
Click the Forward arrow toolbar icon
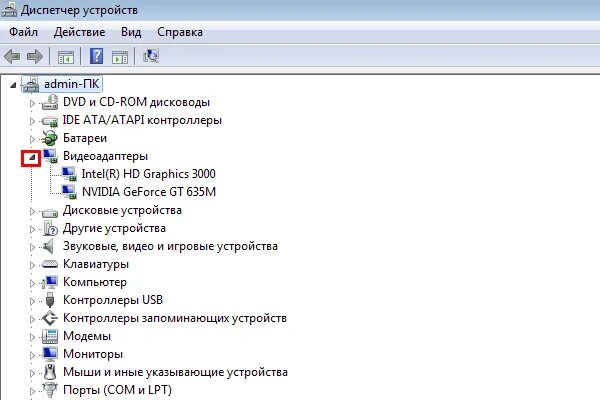click(x=35, y=57)
